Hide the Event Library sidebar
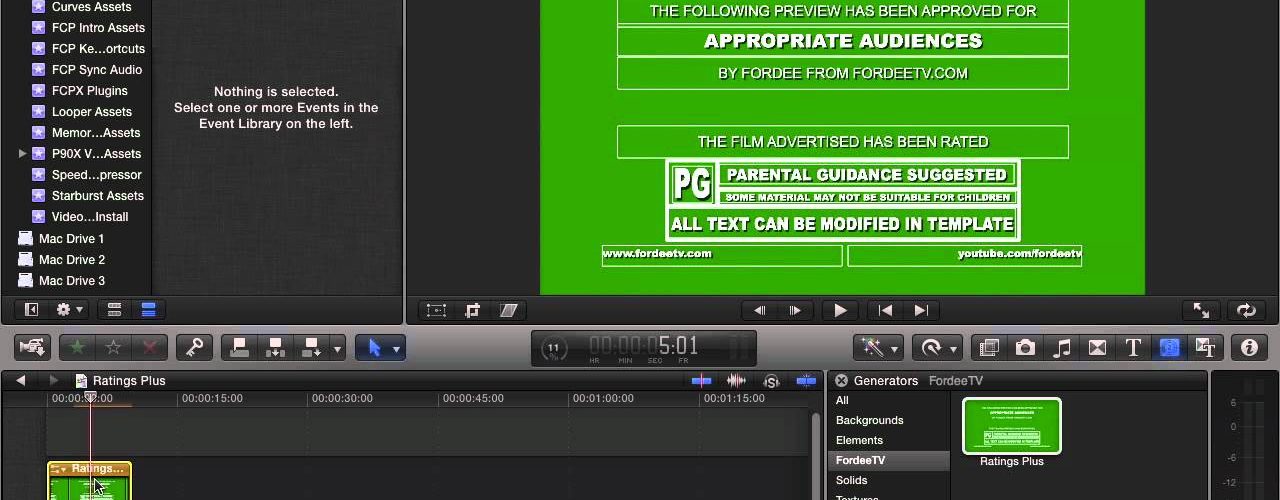 [31, 310]
